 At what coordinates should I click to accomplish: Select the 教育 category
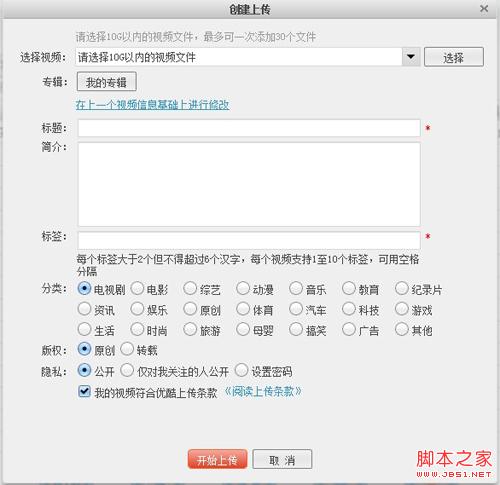coord(349,289)
